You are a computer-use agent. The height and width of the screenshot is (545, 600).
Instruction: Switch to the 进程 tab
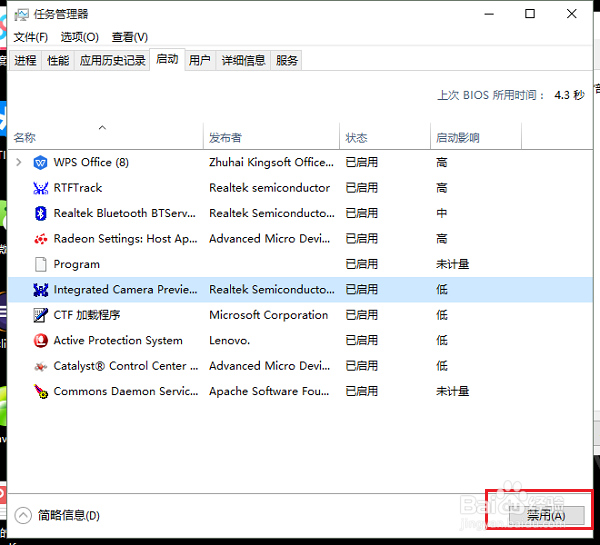pos(25,60)
